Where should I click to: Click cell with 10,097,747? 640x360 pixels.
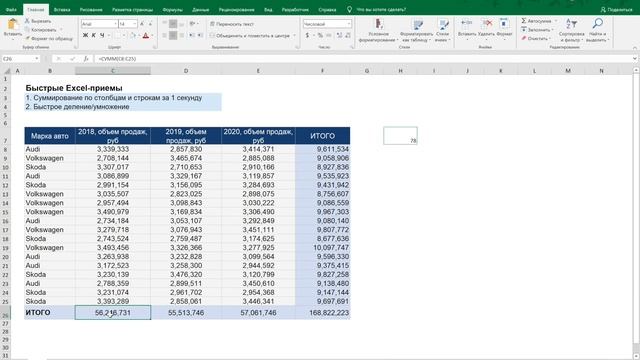tap(322, 248)
